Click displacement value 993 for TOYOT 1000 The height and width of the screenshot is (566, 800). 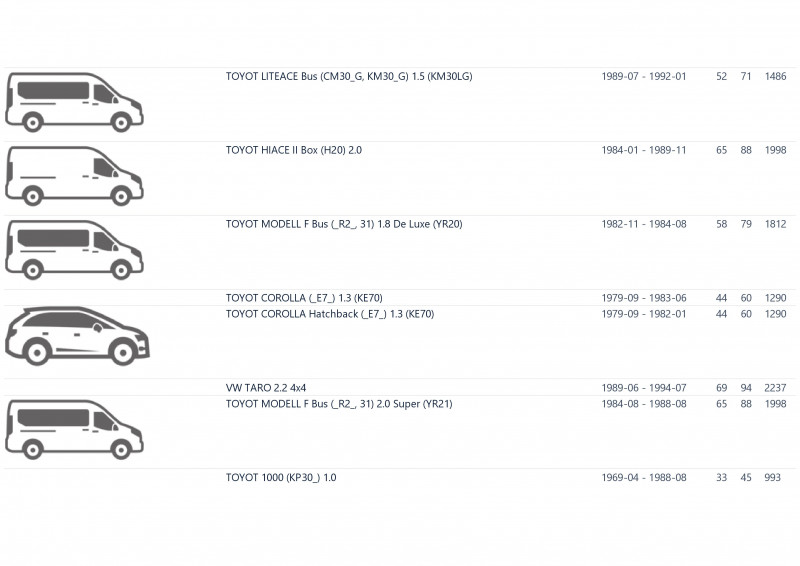click(772, 478)
